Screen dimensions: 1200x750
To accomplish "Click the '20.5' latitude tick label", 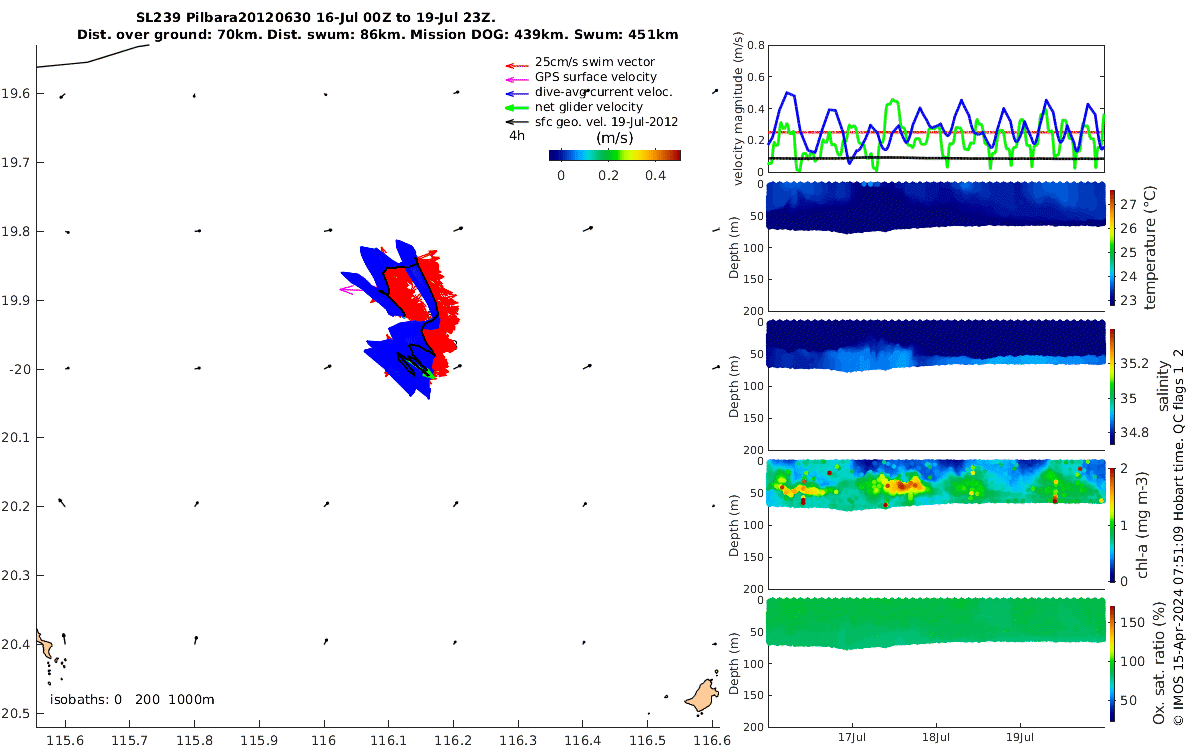I will 16,714.
